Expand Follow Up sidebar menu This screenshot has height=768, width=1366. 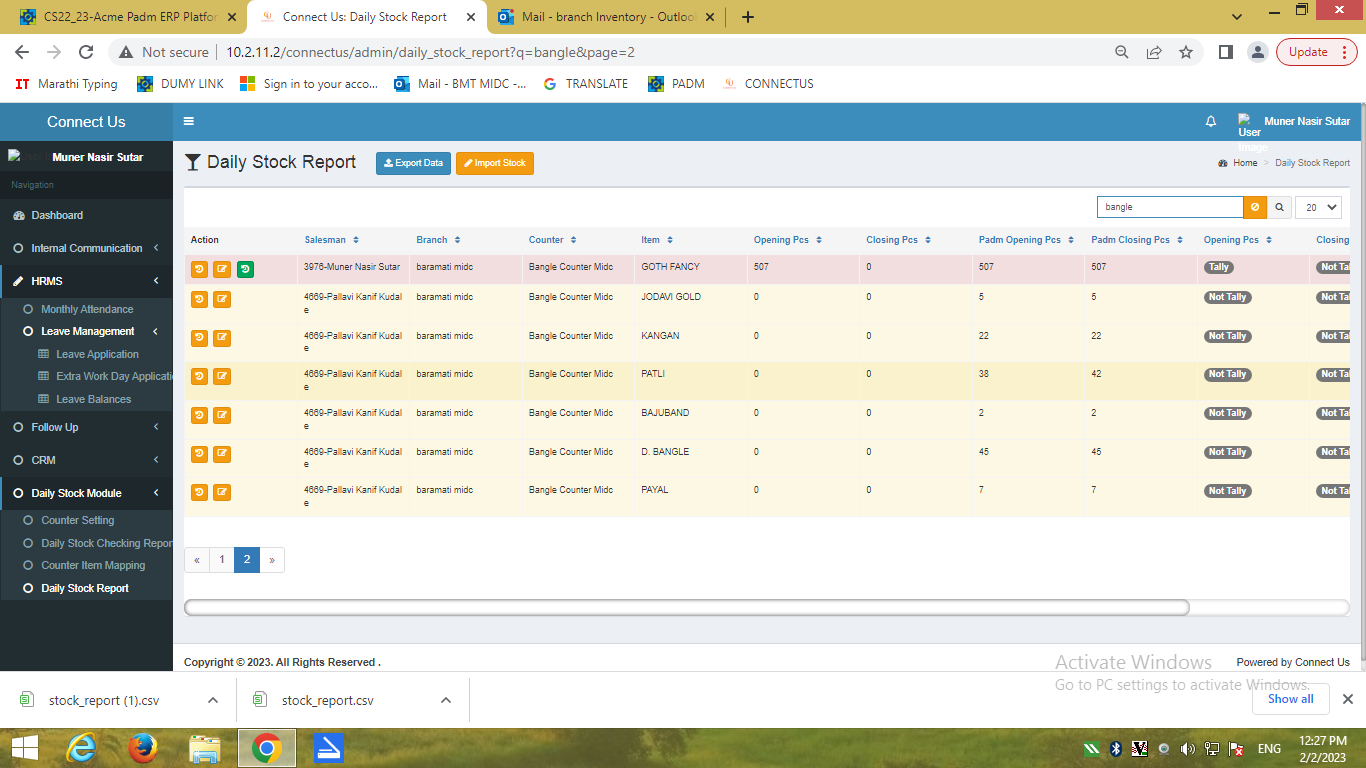click(86, 427)
